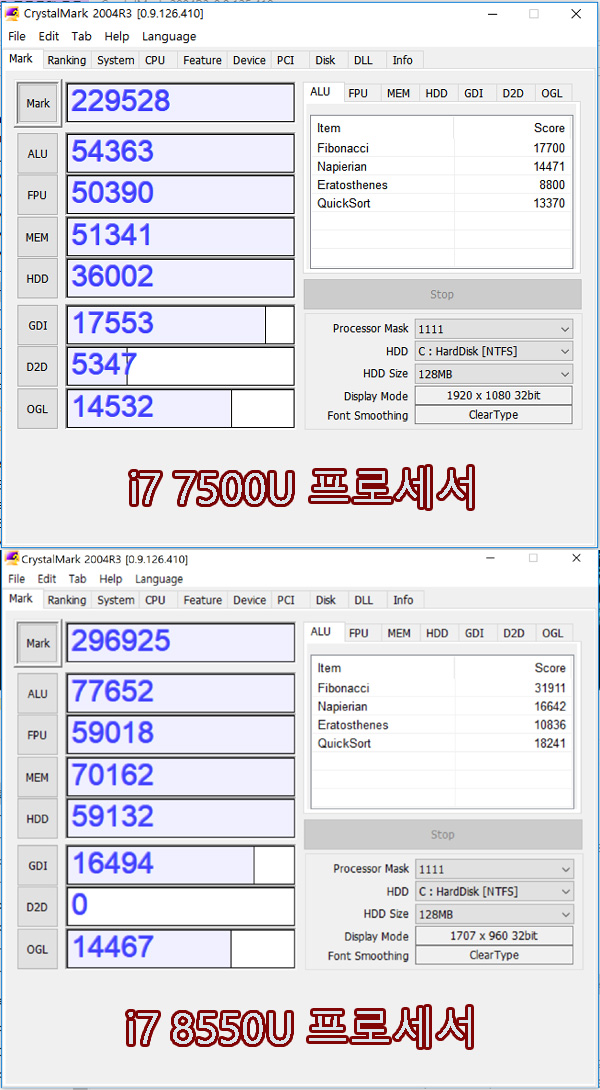Run MEM test beside score 51341
The width and height of the screenshot is (600, 1090).
pyautogui.click(x=38, y=237)
